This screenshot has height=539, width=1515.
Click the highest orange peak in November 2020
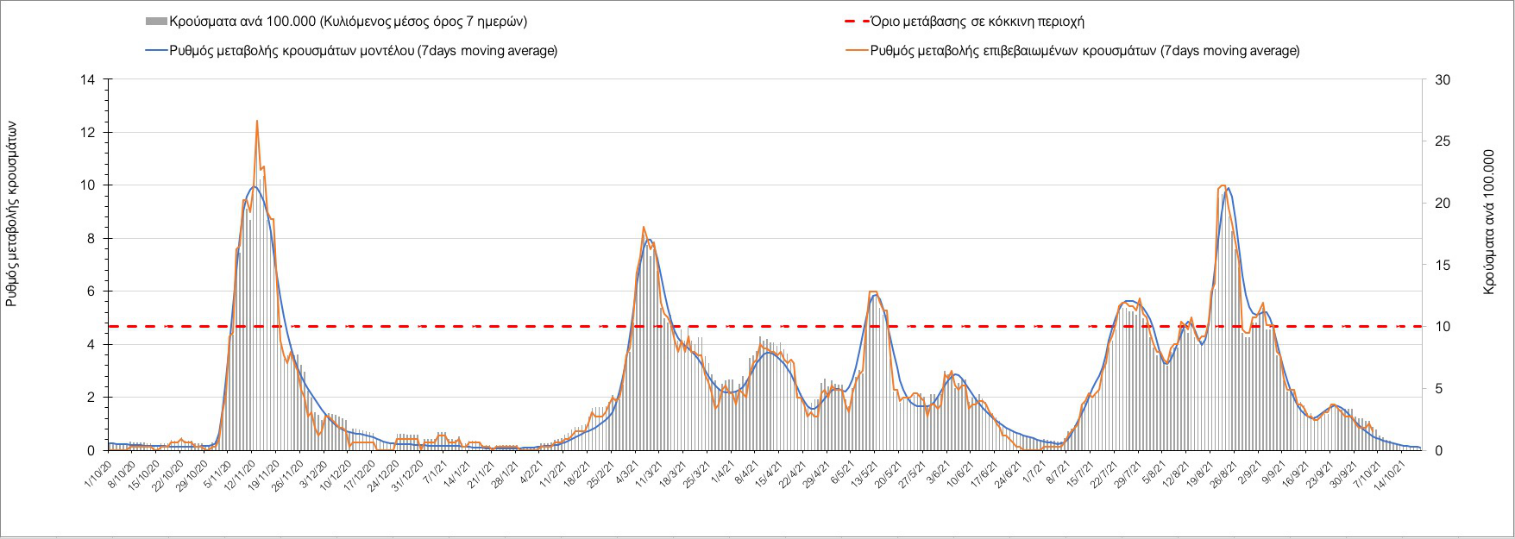click(x=257, y=122)
